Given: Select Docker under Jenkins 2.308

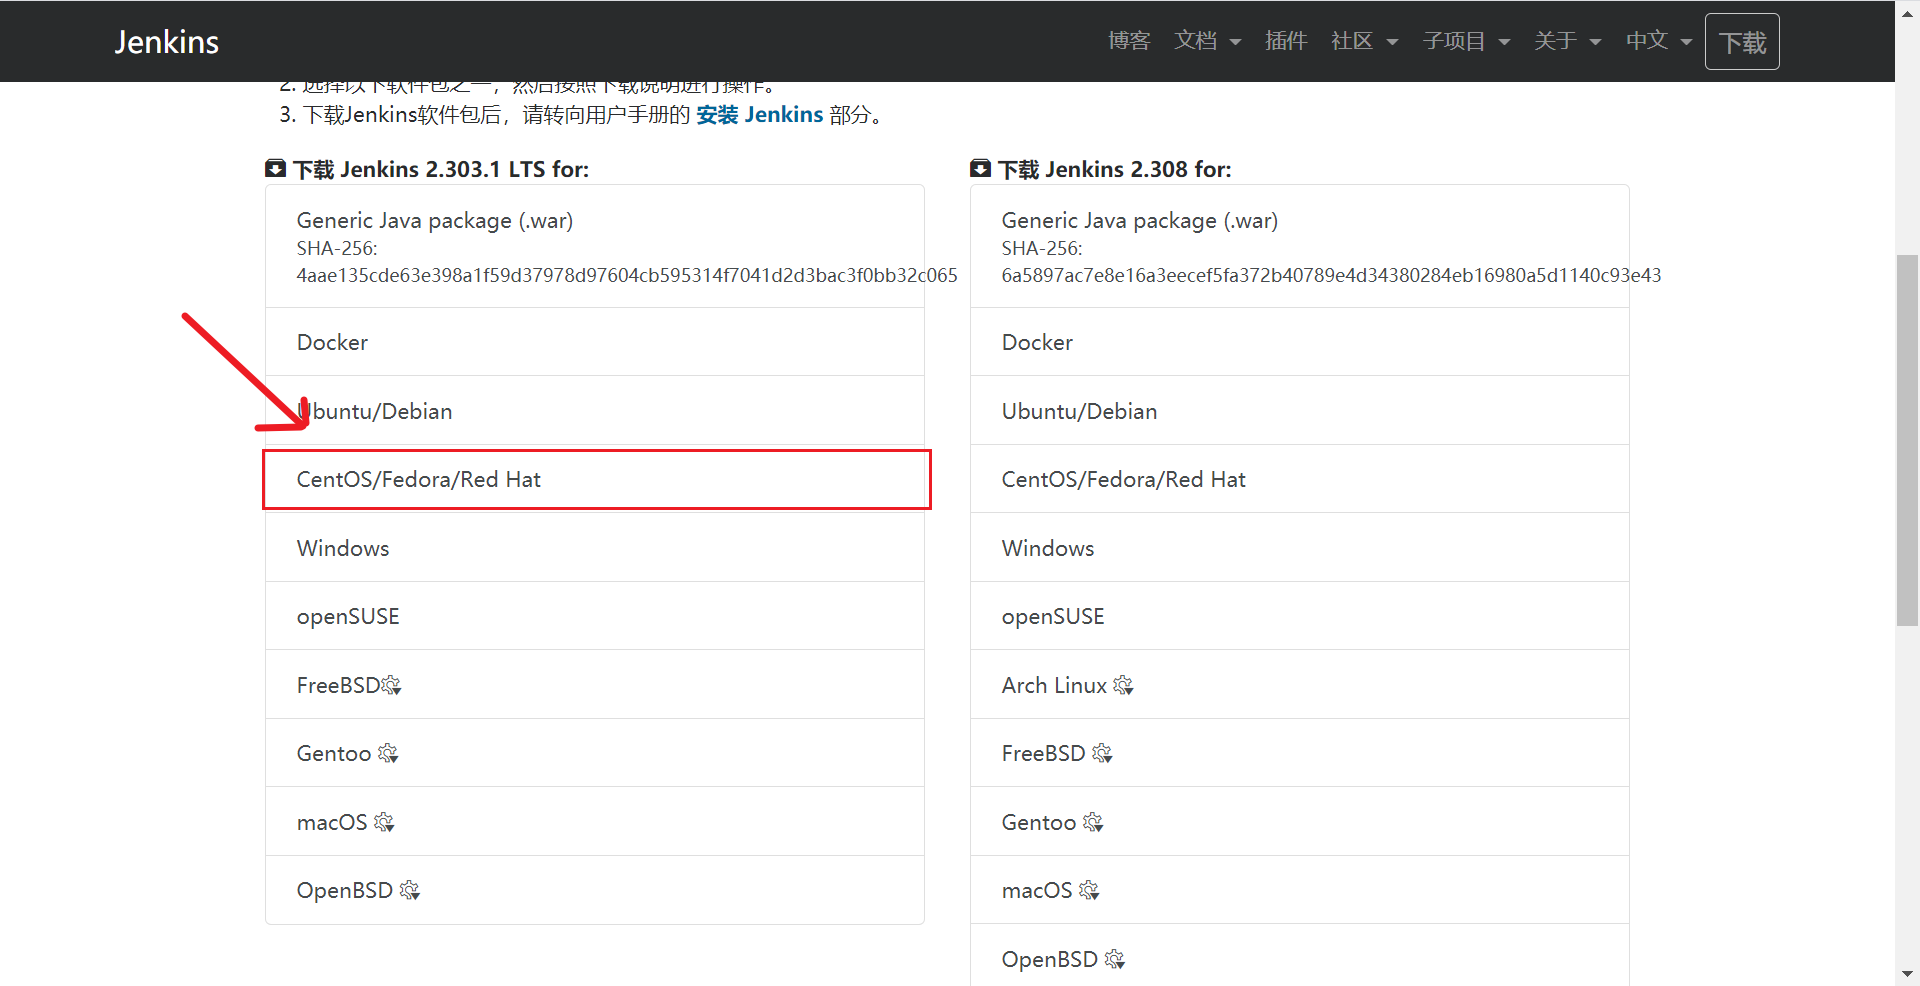Looking at the screenshot, I should [1300, 342].
